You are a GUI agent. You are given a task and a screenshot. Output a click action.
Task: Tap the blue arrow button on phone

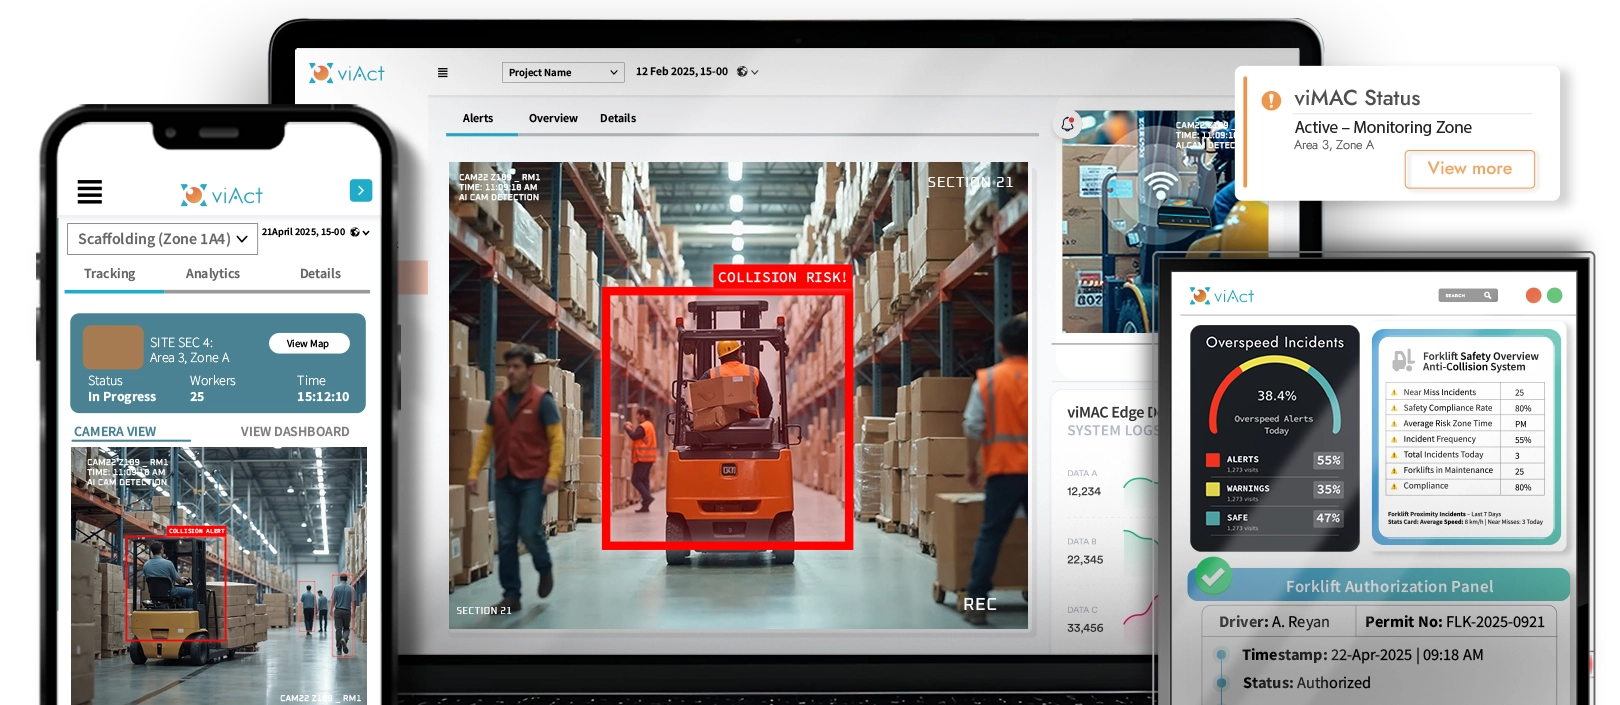pyautogui.click(x=361, y=190)
